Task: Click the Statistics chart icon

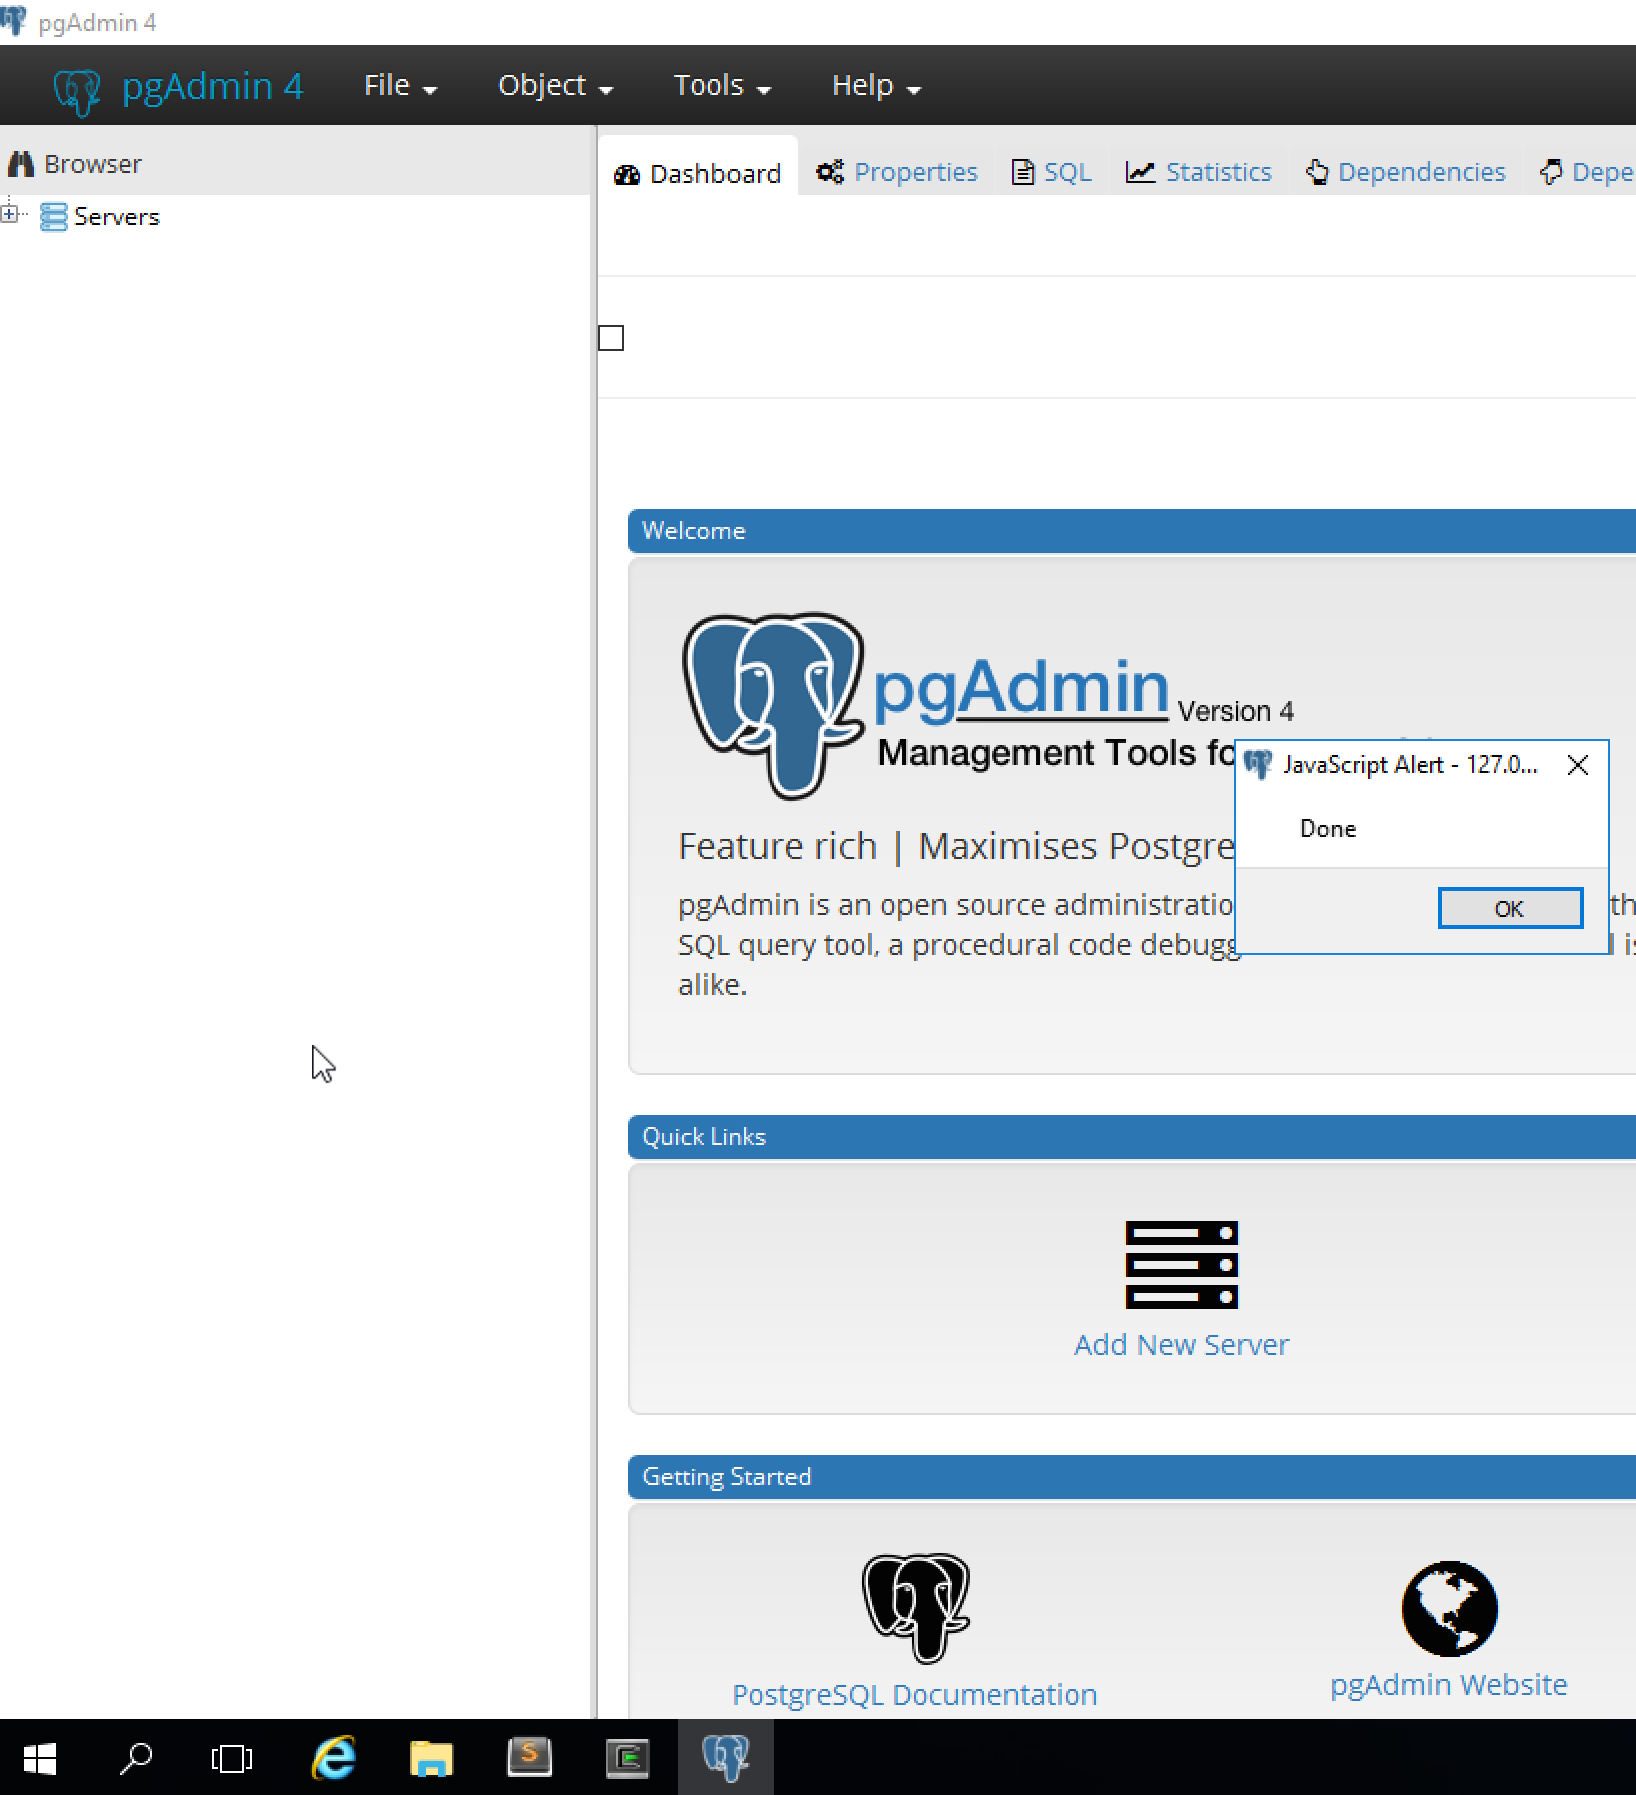Action: [x=1141, y=172]
